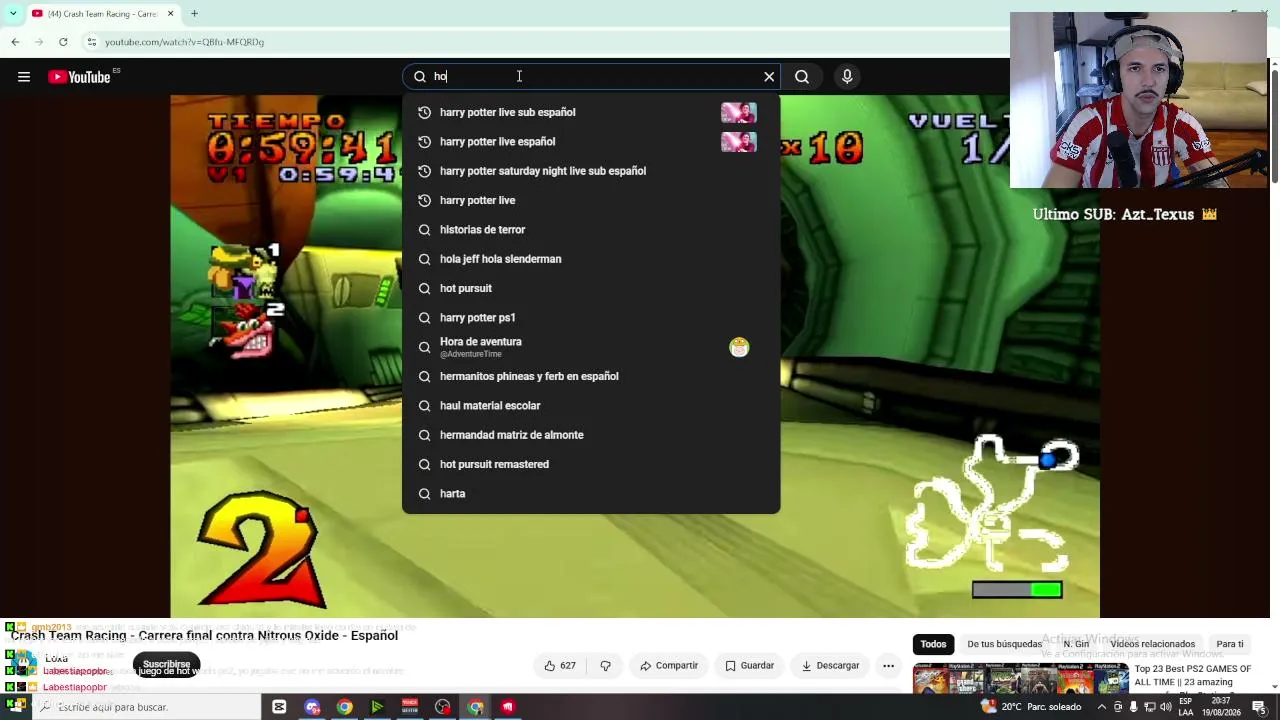Open the red-white taskbar app next to OBS
The height and width of the screenshot is (720, 1280).
pos(409,707)
